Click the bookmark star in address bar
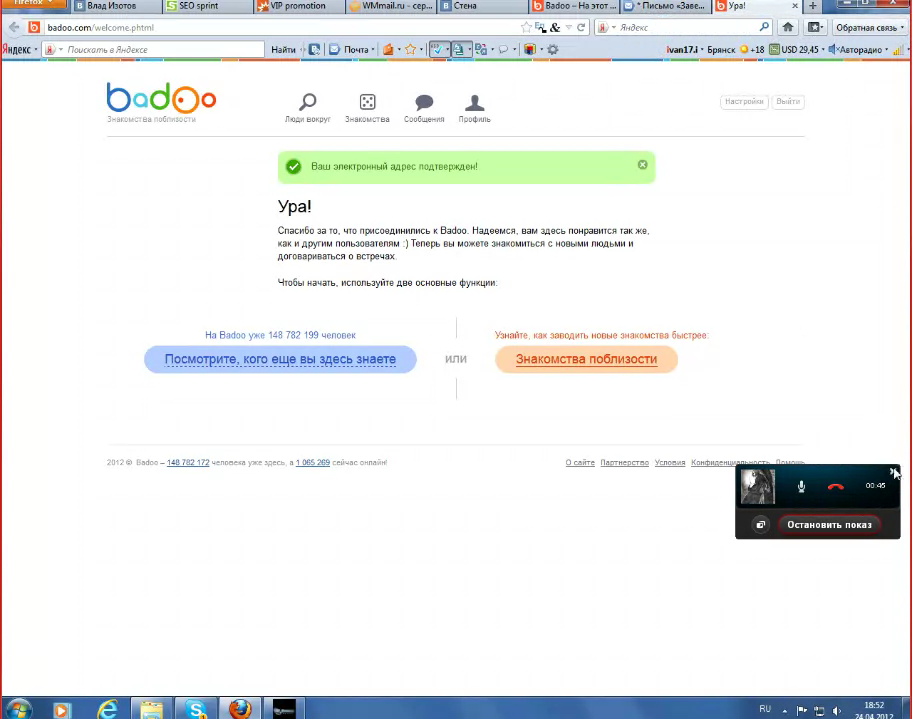The height and width of the screenshot is (720, 912). click(526, 27)
